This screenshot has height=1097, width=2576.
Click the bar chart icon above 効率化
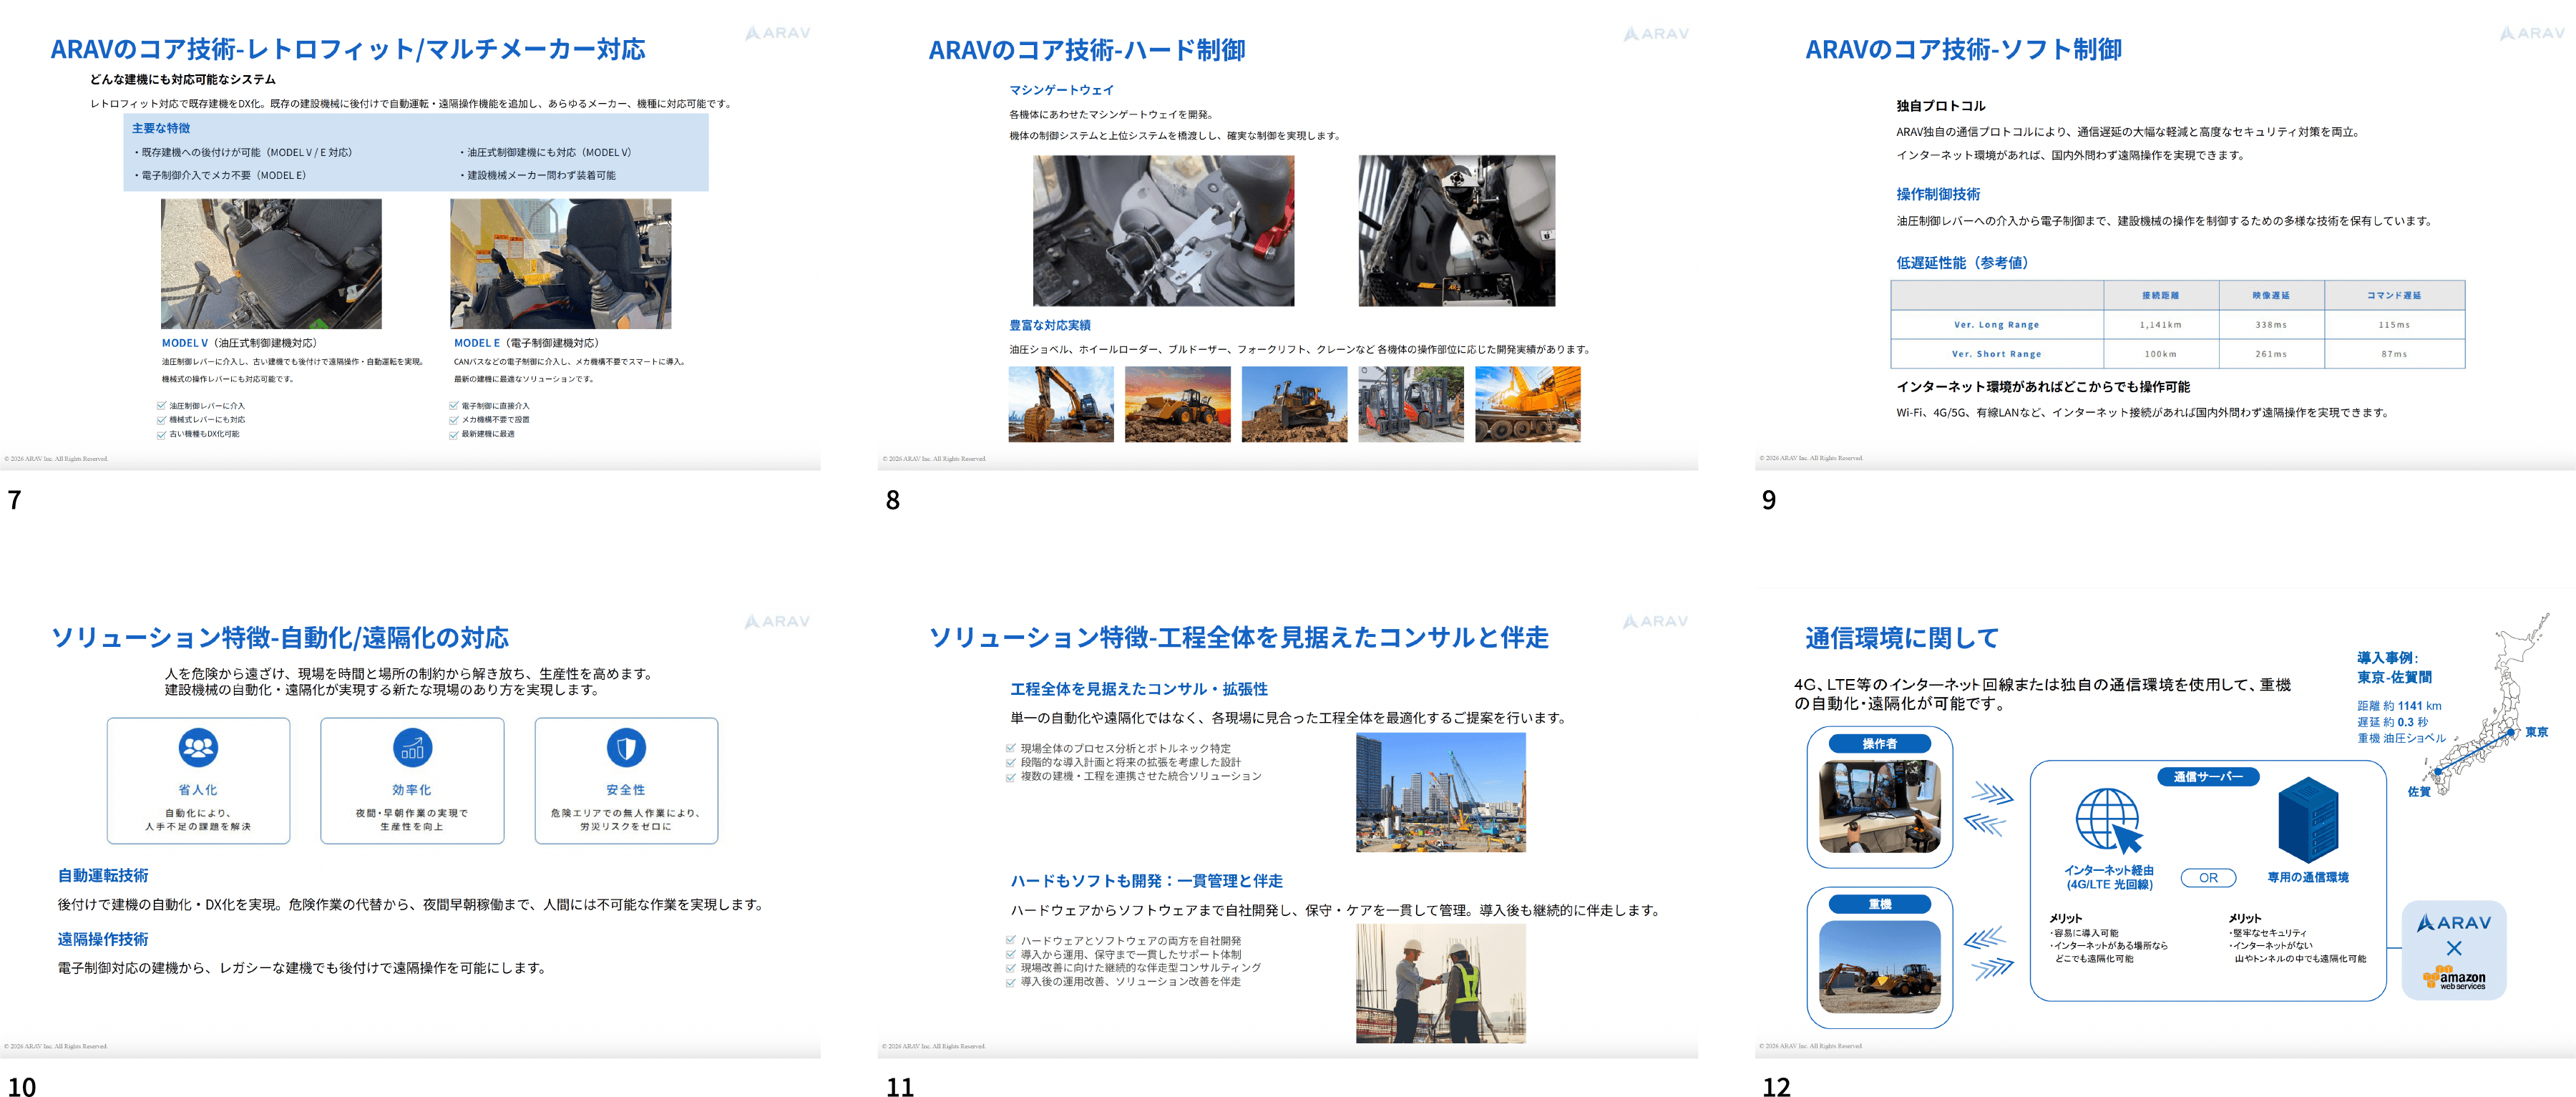[x=412, y=747]
